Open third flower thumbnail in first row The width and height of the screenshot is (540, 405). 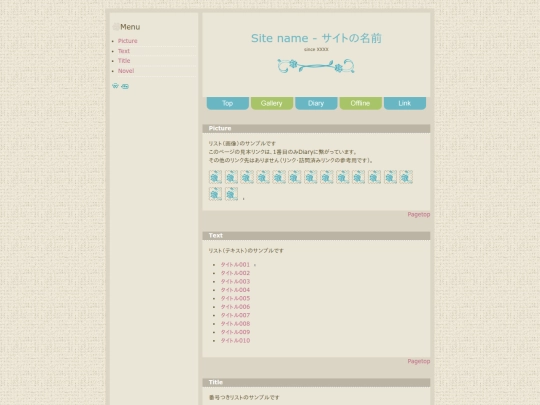247,177
